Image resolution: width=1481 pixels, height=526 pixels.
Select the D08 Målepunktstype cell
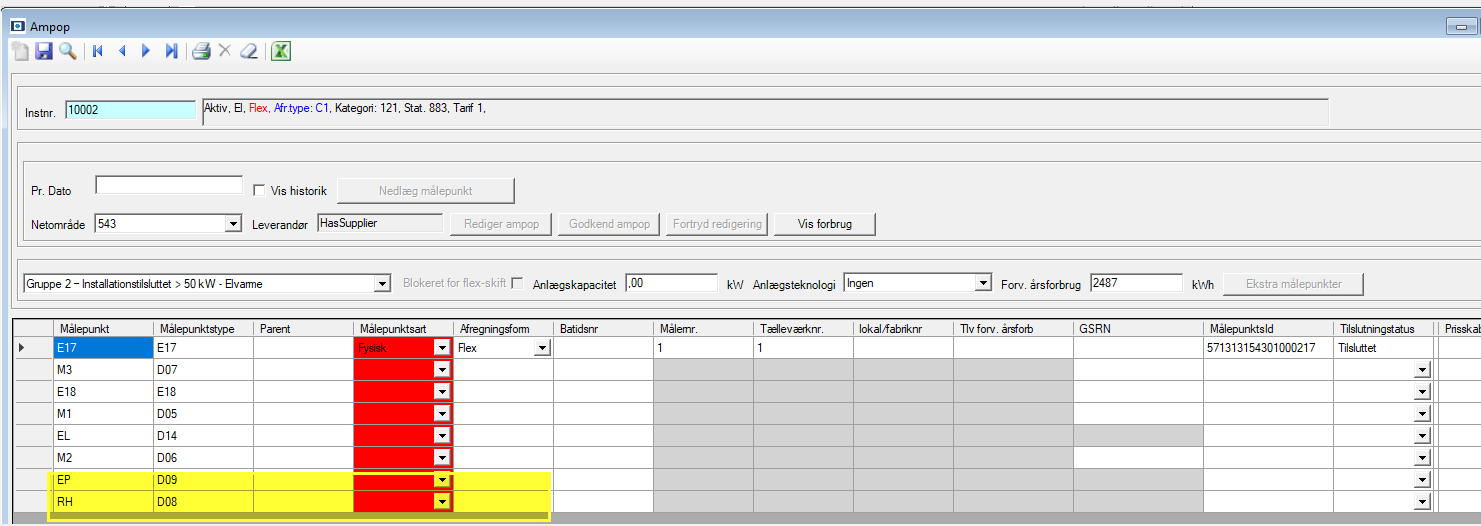[203, 502]
